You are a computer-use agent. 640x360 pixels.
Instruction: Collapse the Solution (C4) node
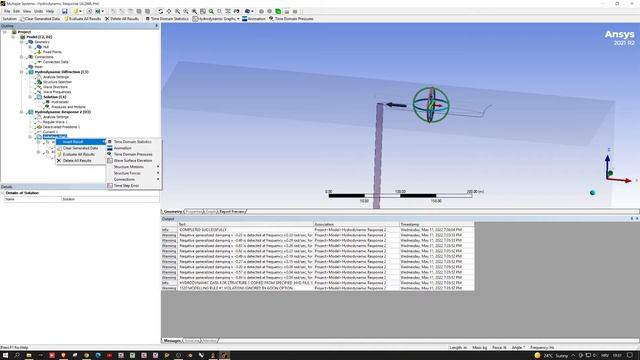tap(30, 97)
